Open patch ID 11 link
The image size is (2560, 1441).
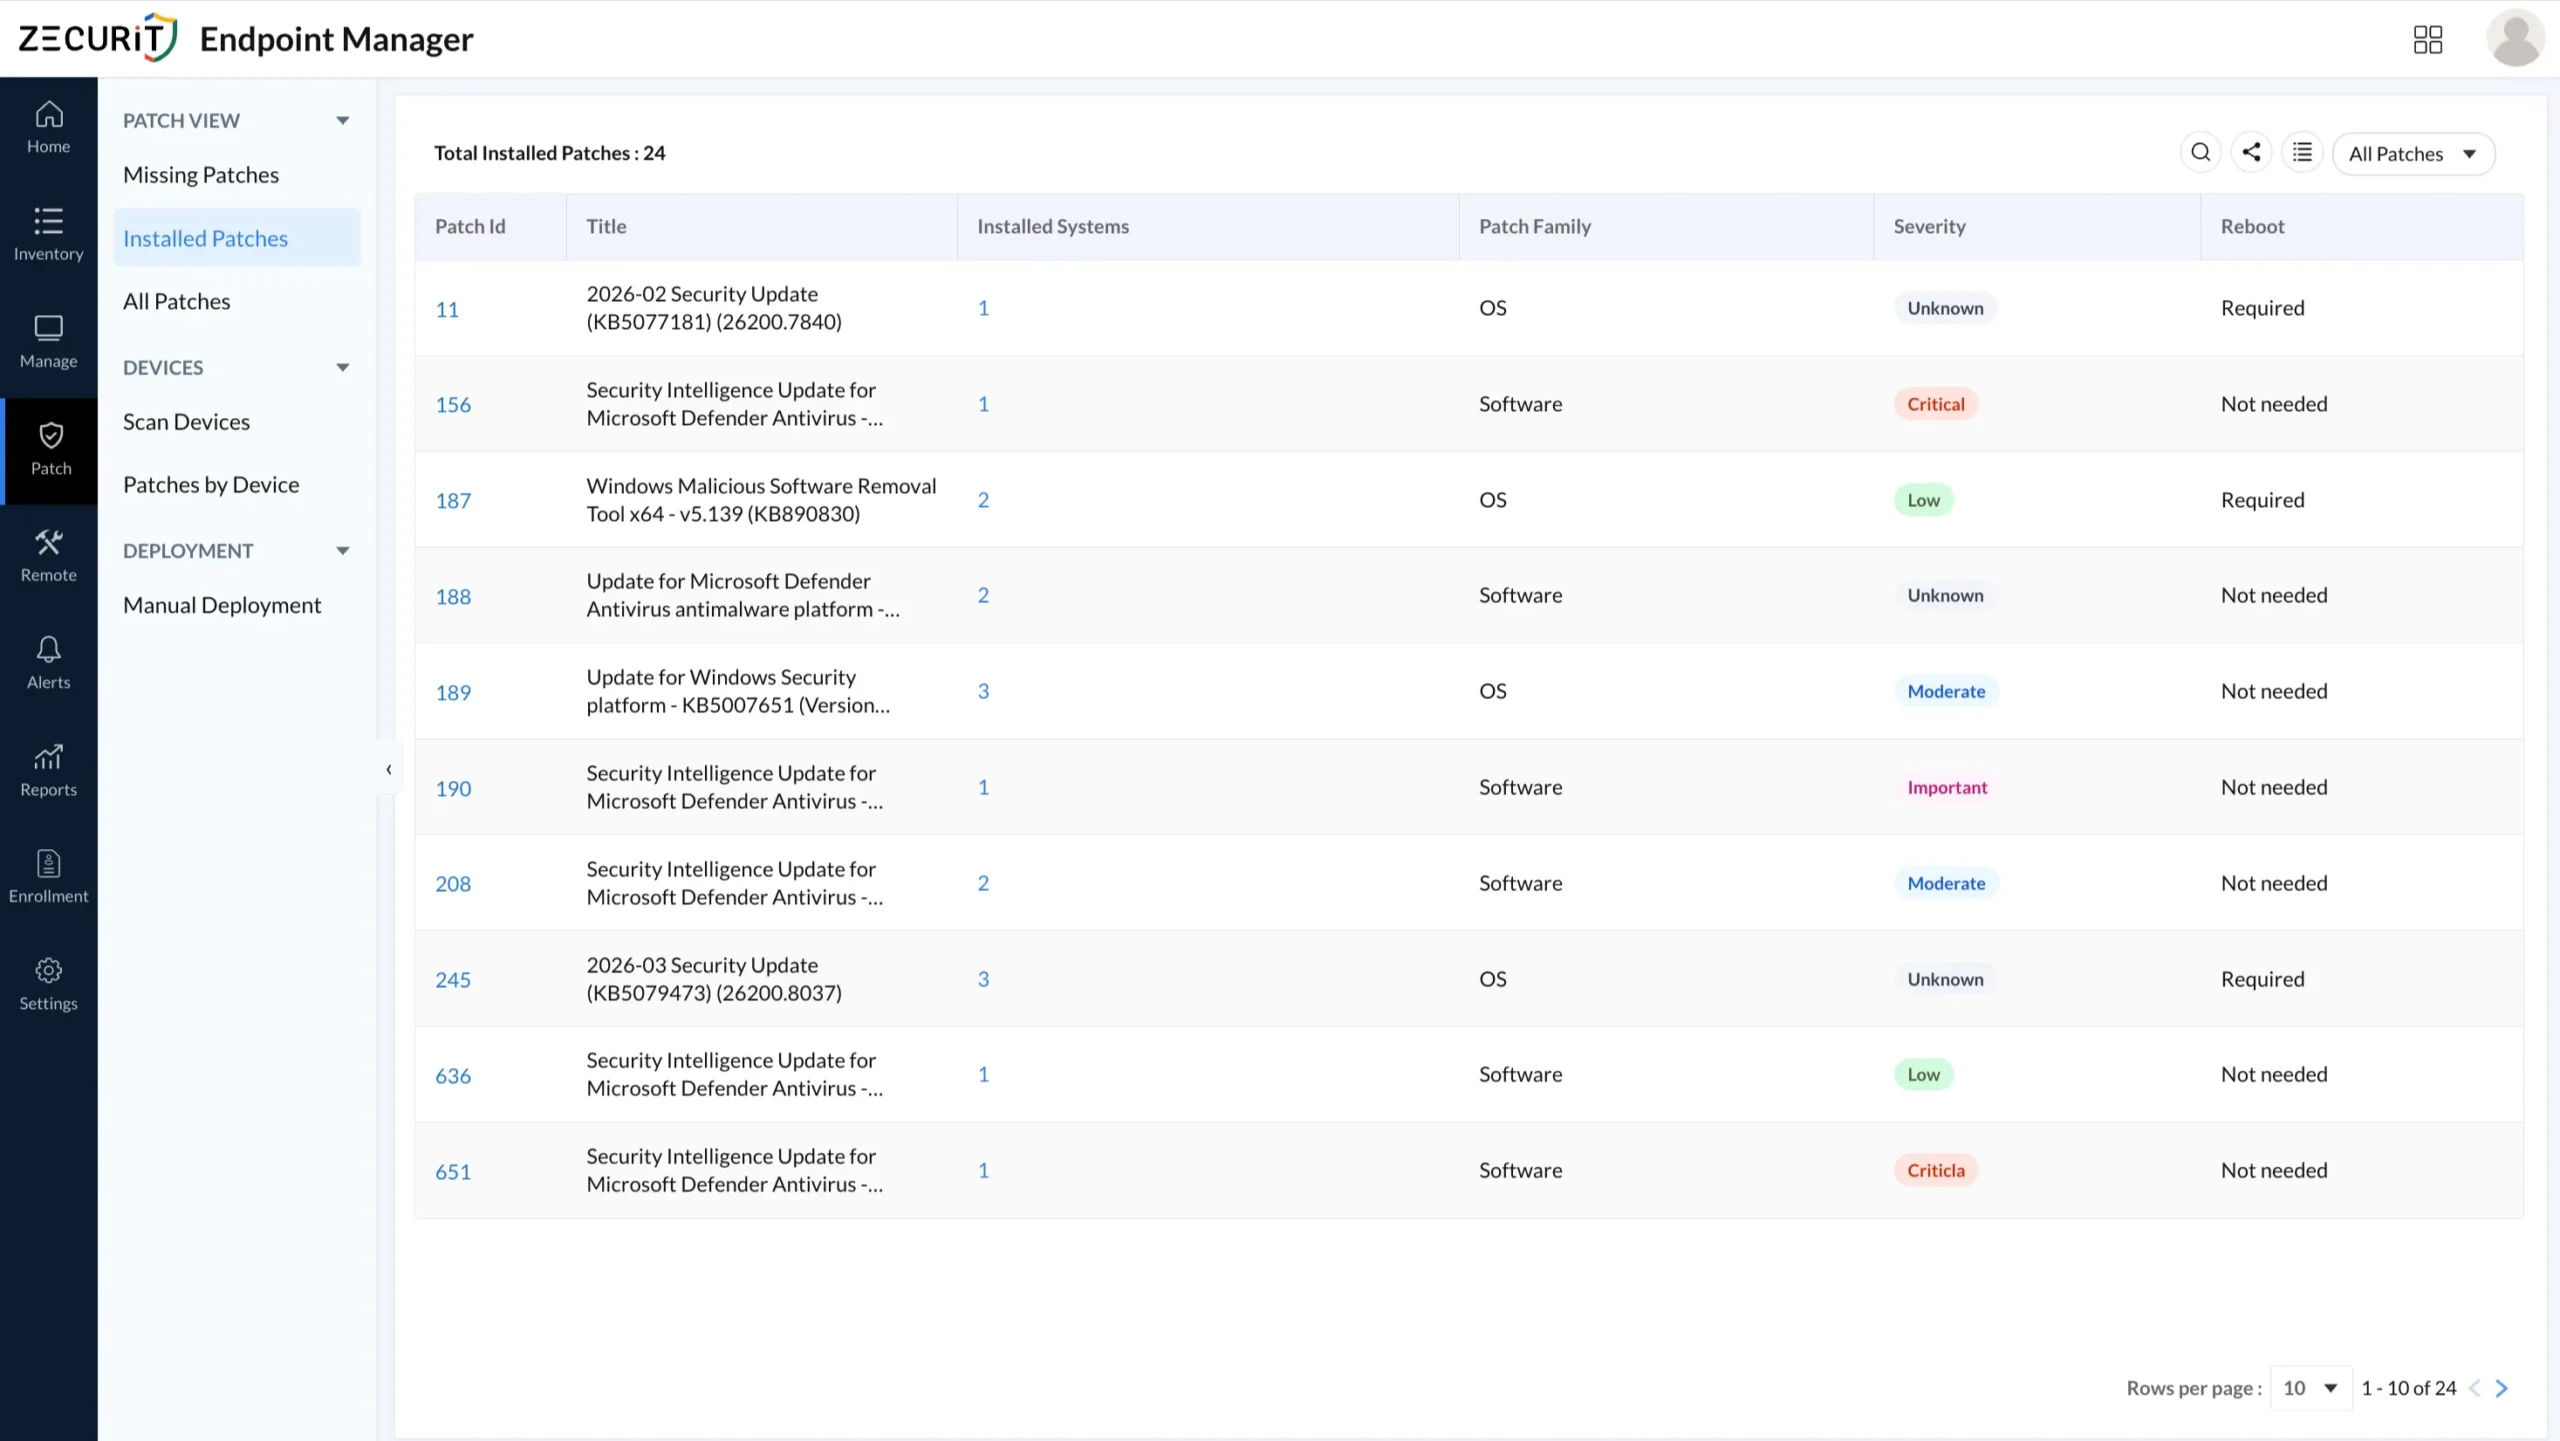coord(447,309)
